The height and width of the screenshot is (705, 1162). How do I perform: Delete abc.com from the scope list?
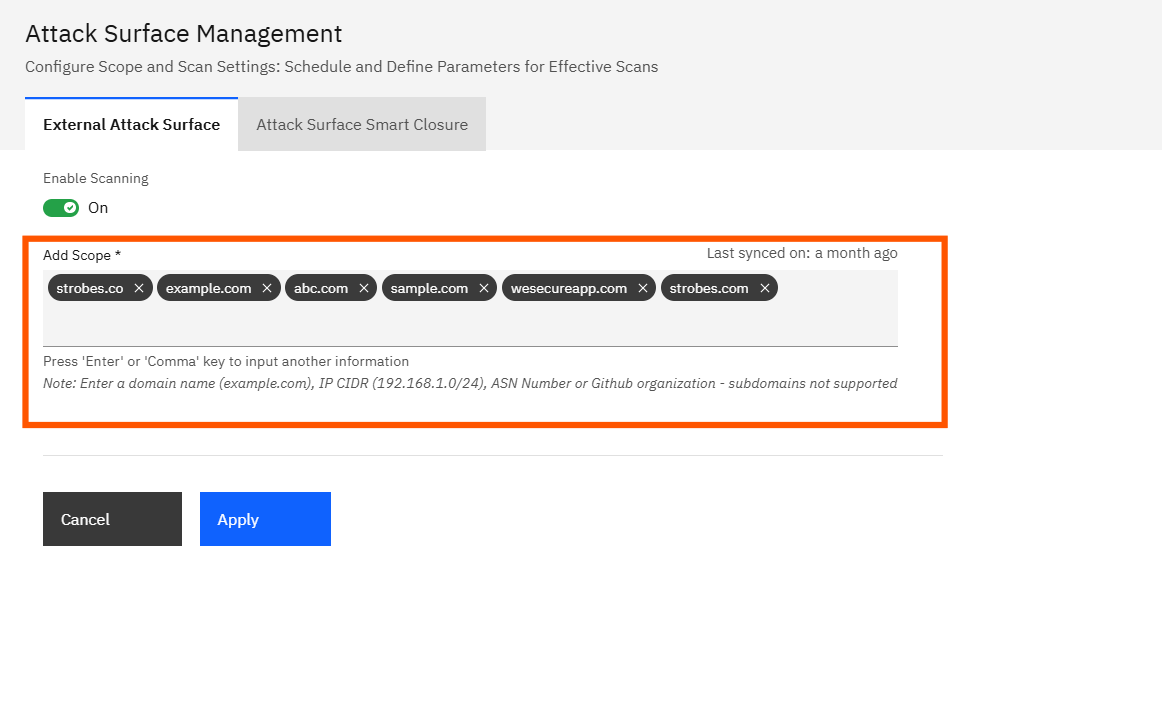point(364,288)
